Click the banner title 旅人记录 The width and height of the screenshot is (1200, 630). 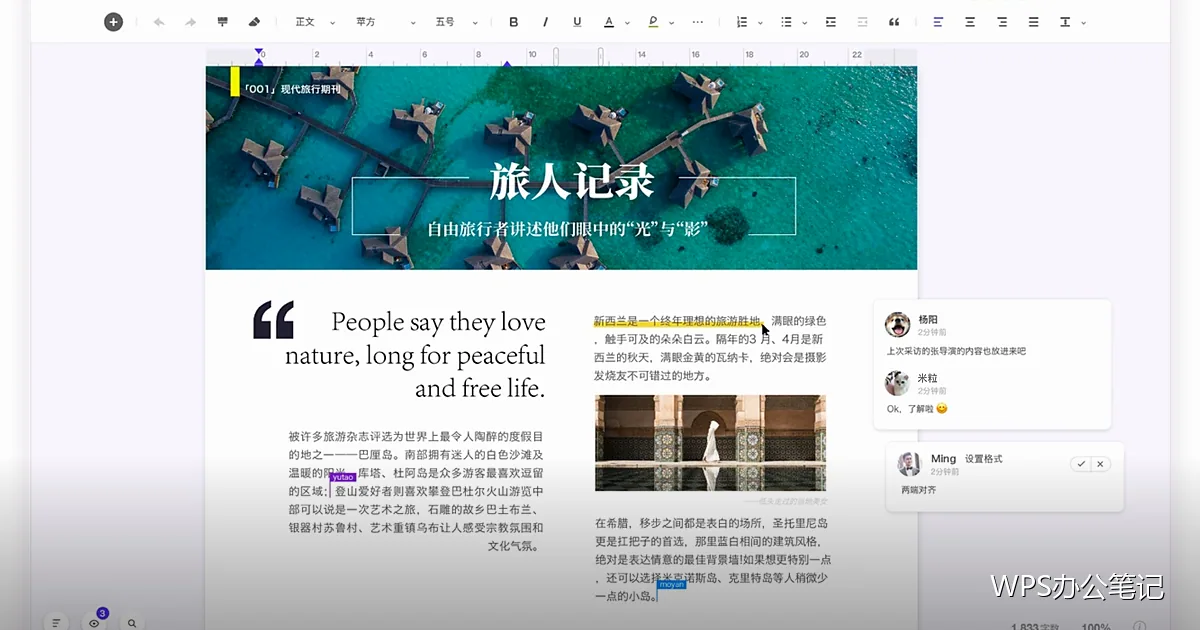[572, 182]
